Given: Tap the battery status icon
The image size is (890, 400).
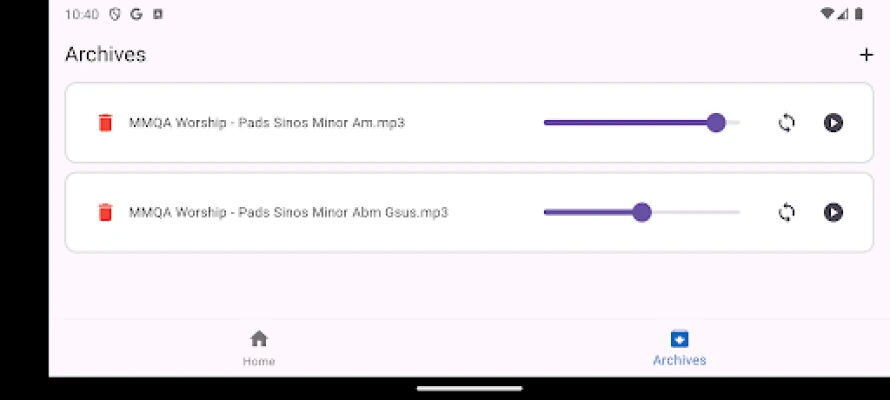Looking at the screenshot, I should coord(857,14).
